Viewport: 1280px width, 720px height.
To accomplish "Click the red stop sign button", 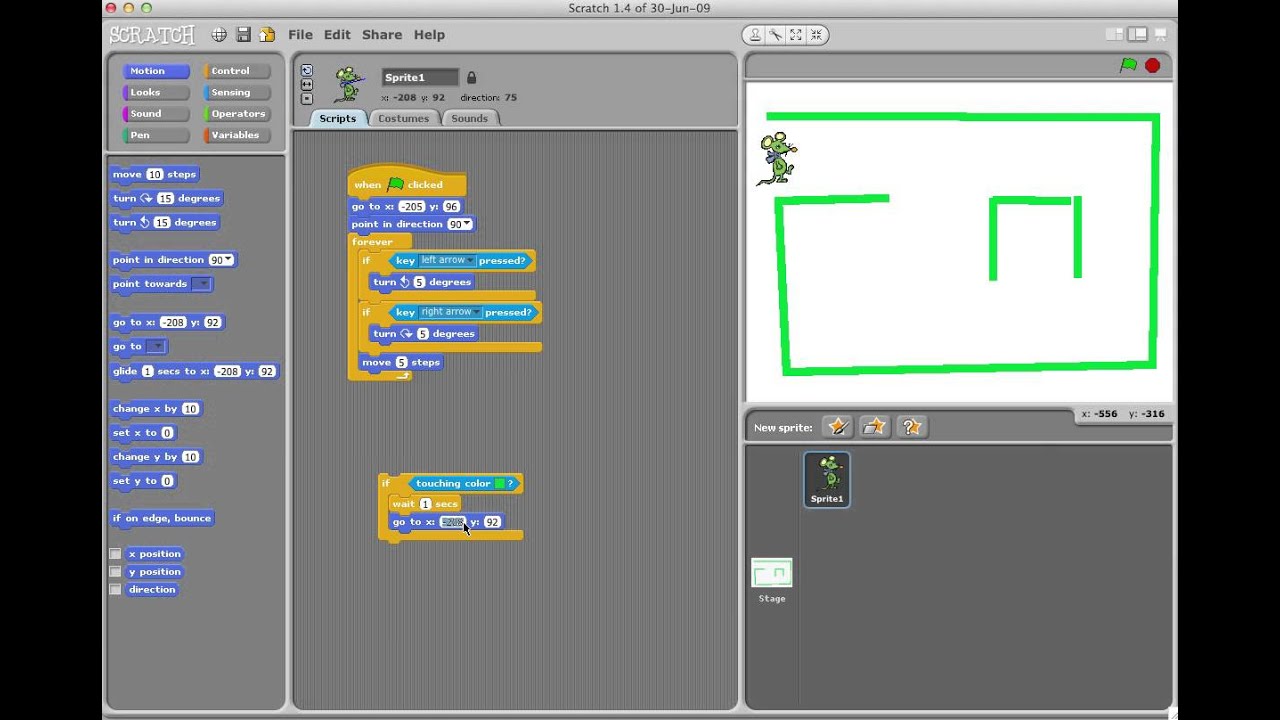I will (x=1152, y=65).
